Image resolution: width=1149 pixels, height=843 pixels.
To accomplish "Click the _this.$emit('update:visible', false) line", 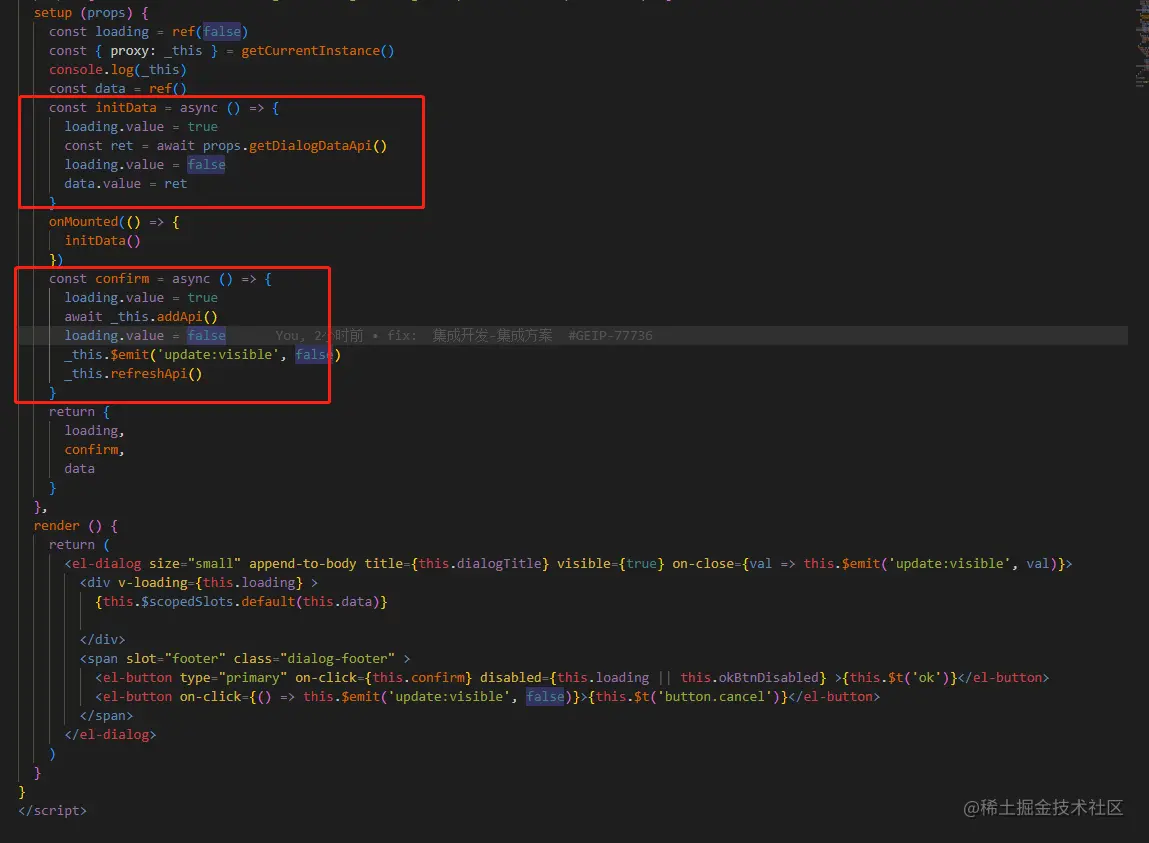I will (202, 355).
